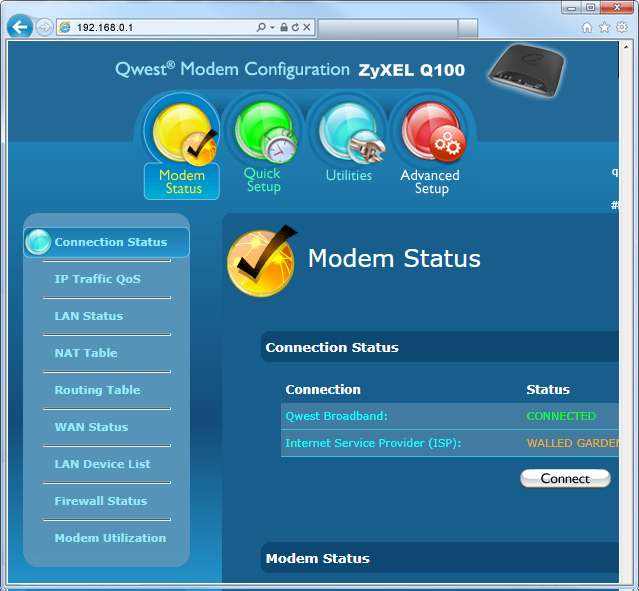Viewport: 639px width, 591px height.
Task: Select Quick Setup tab label
Action: click(x=263, y=180)
